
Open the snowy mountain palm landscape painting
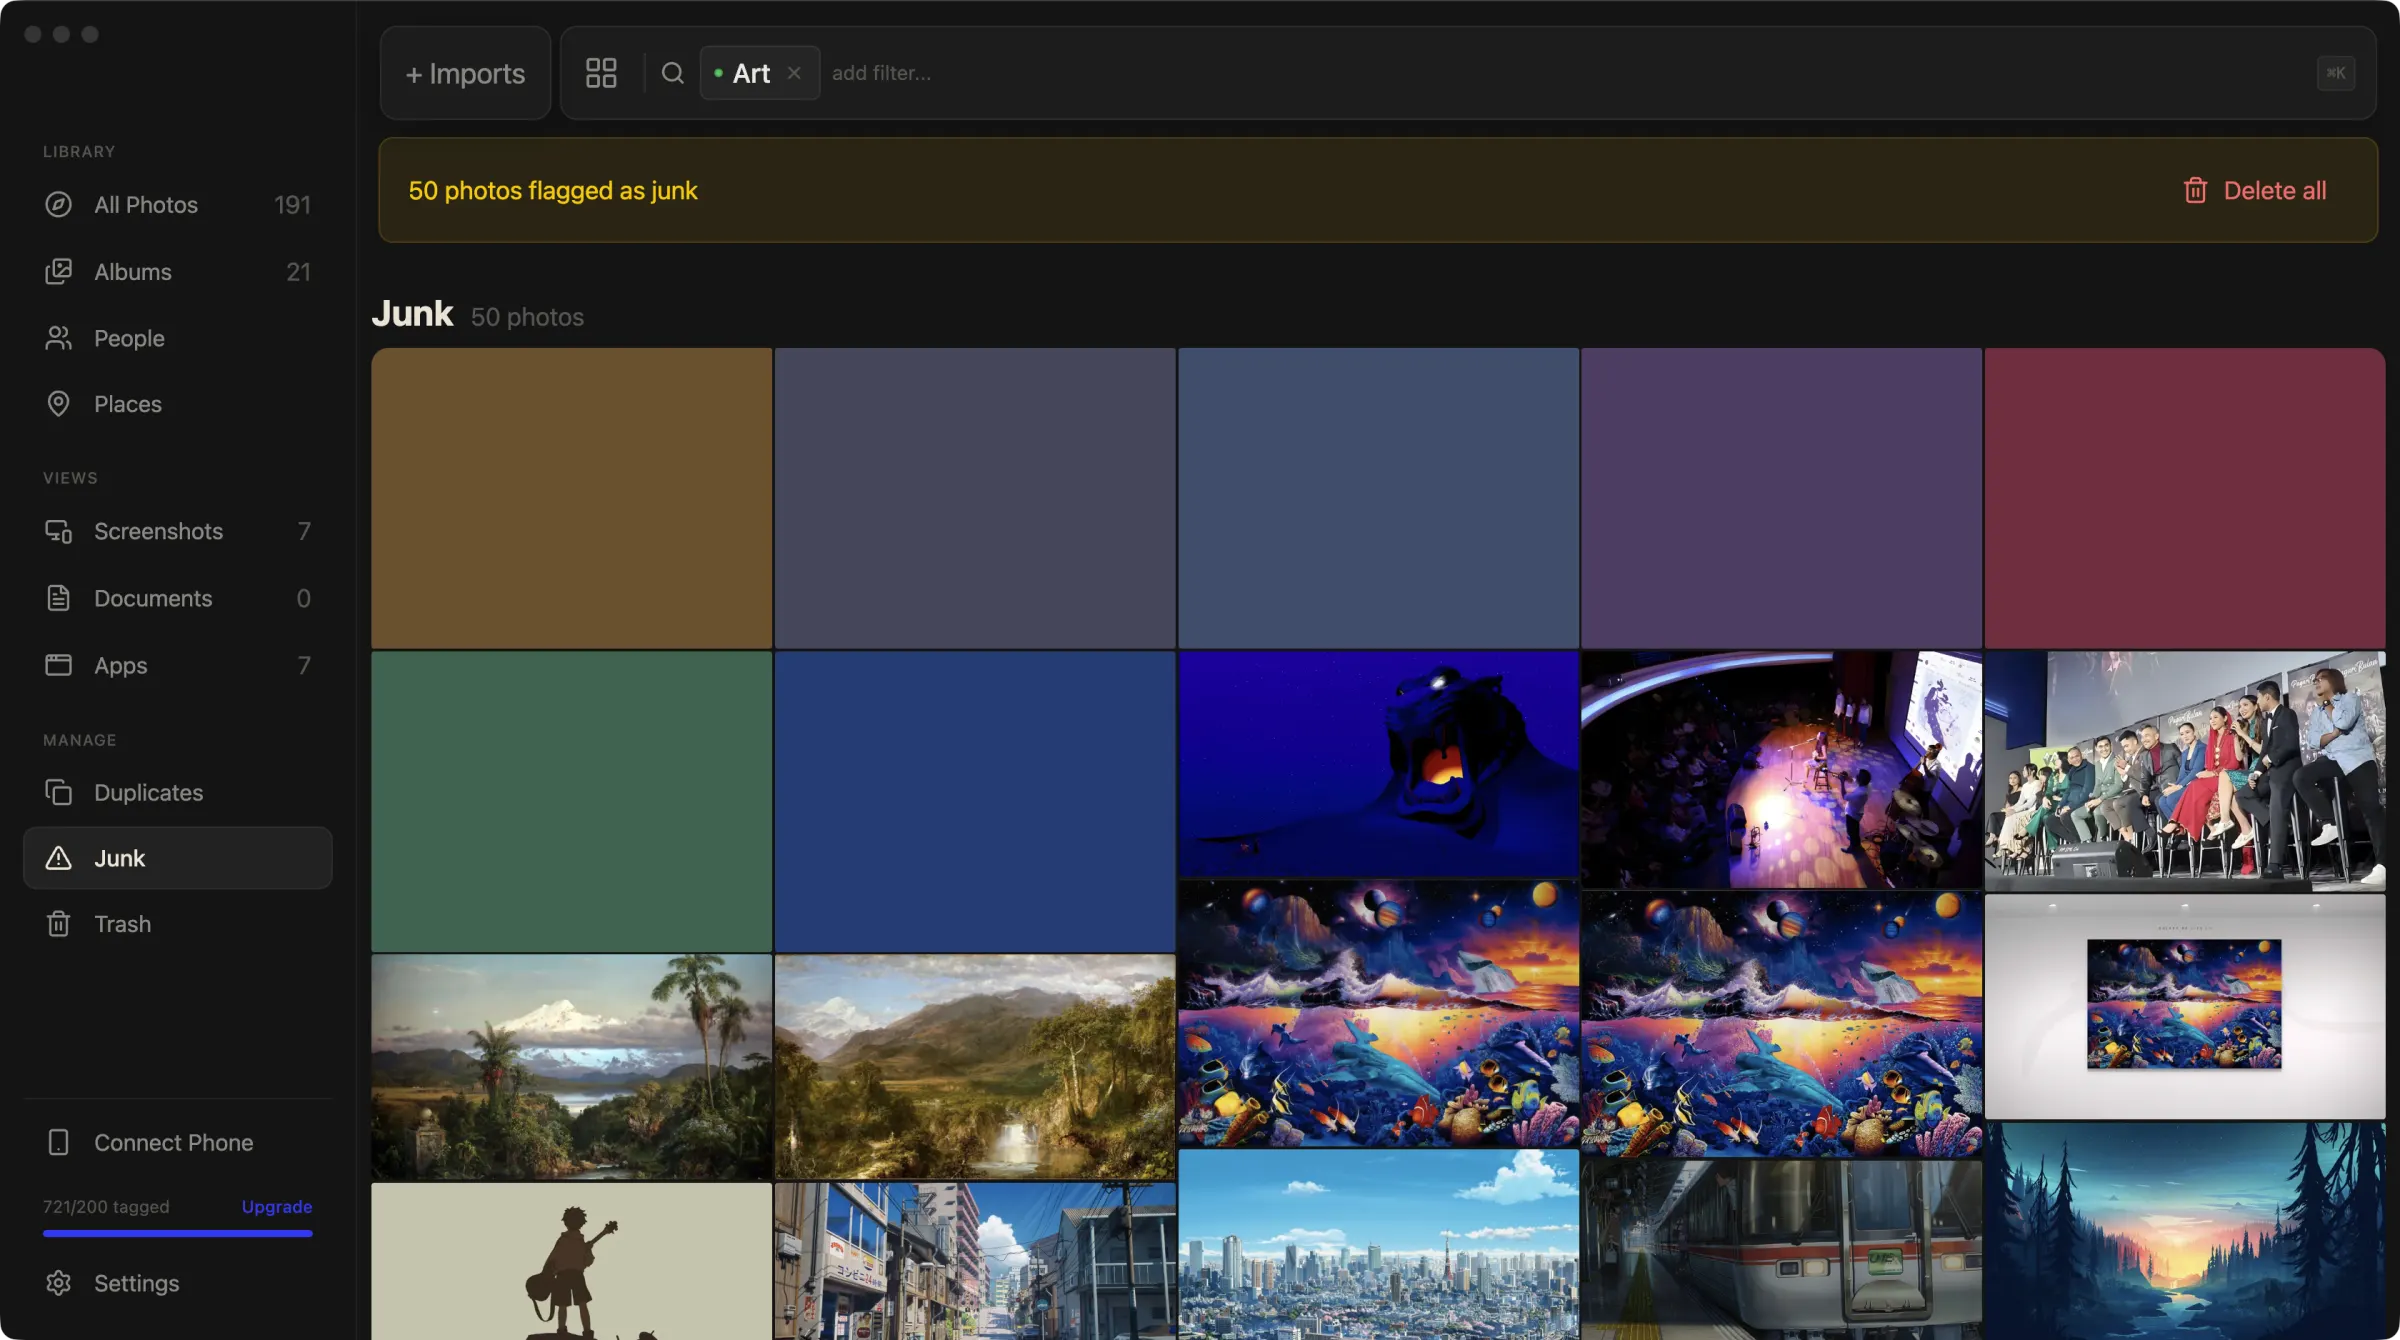pos(572,1067)
